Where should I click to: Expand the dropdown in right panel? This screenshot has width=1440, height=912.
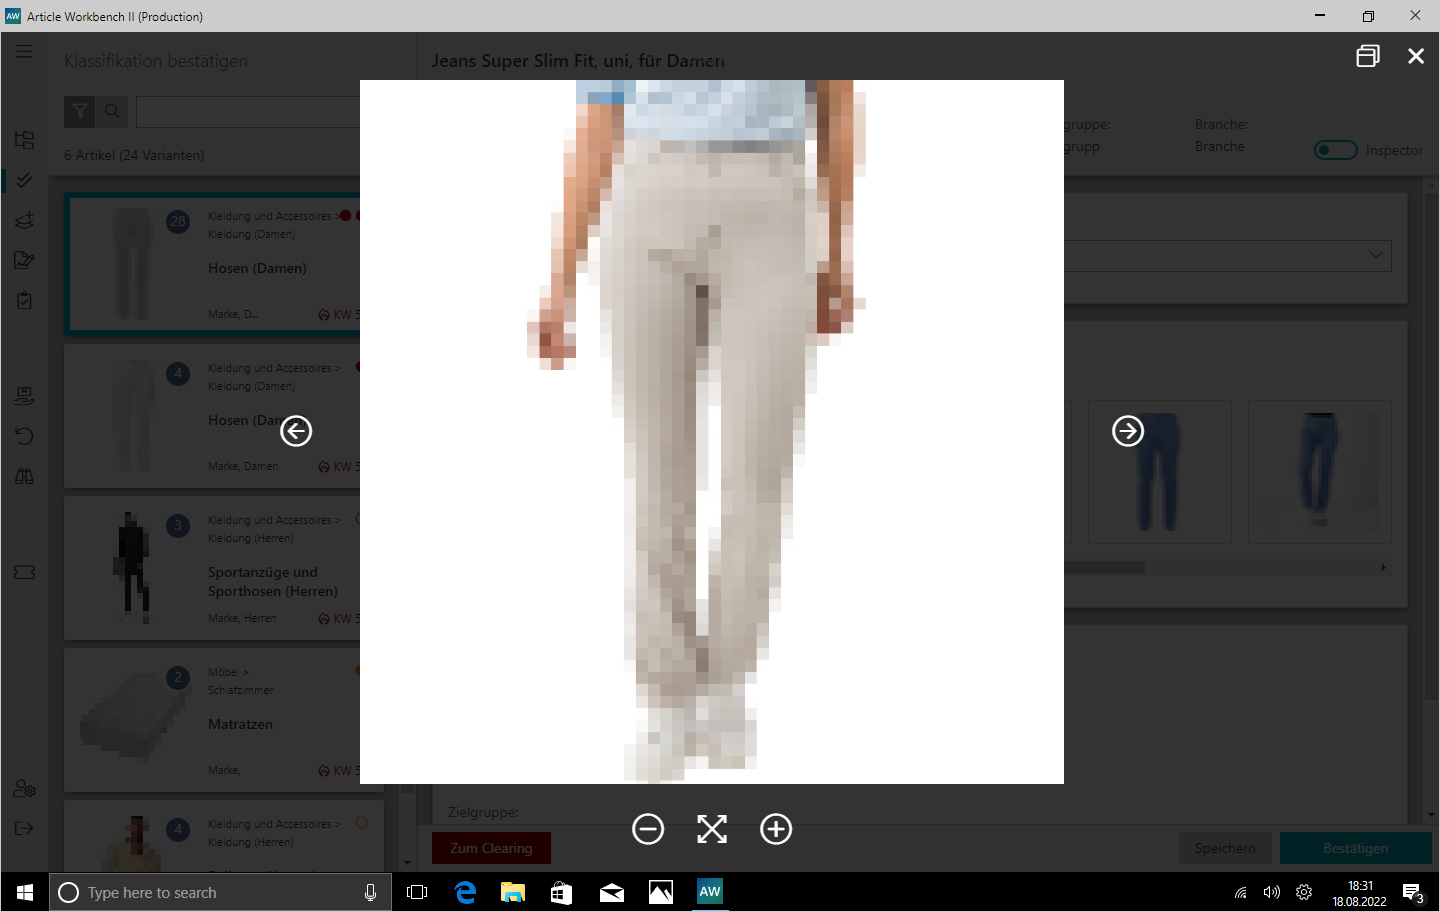[1376, 255]
